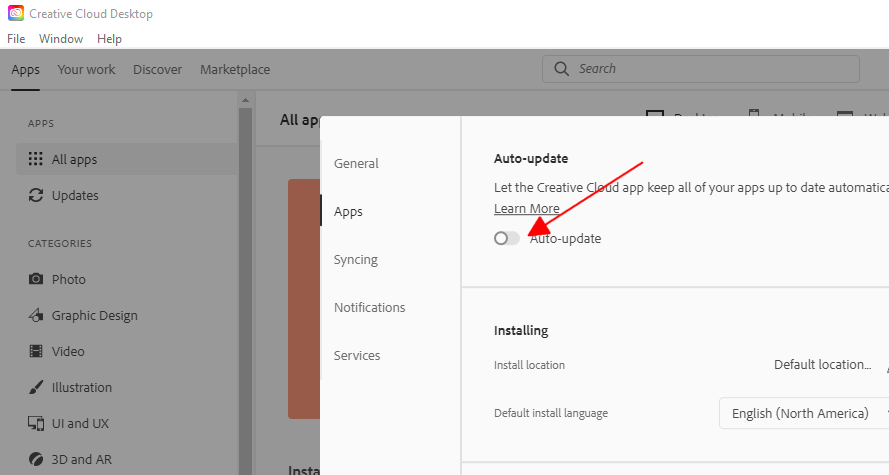The height and width of the screenshot is (475, 889).
Task: Click the Creative Cloud logo icon
Action: 16,13
